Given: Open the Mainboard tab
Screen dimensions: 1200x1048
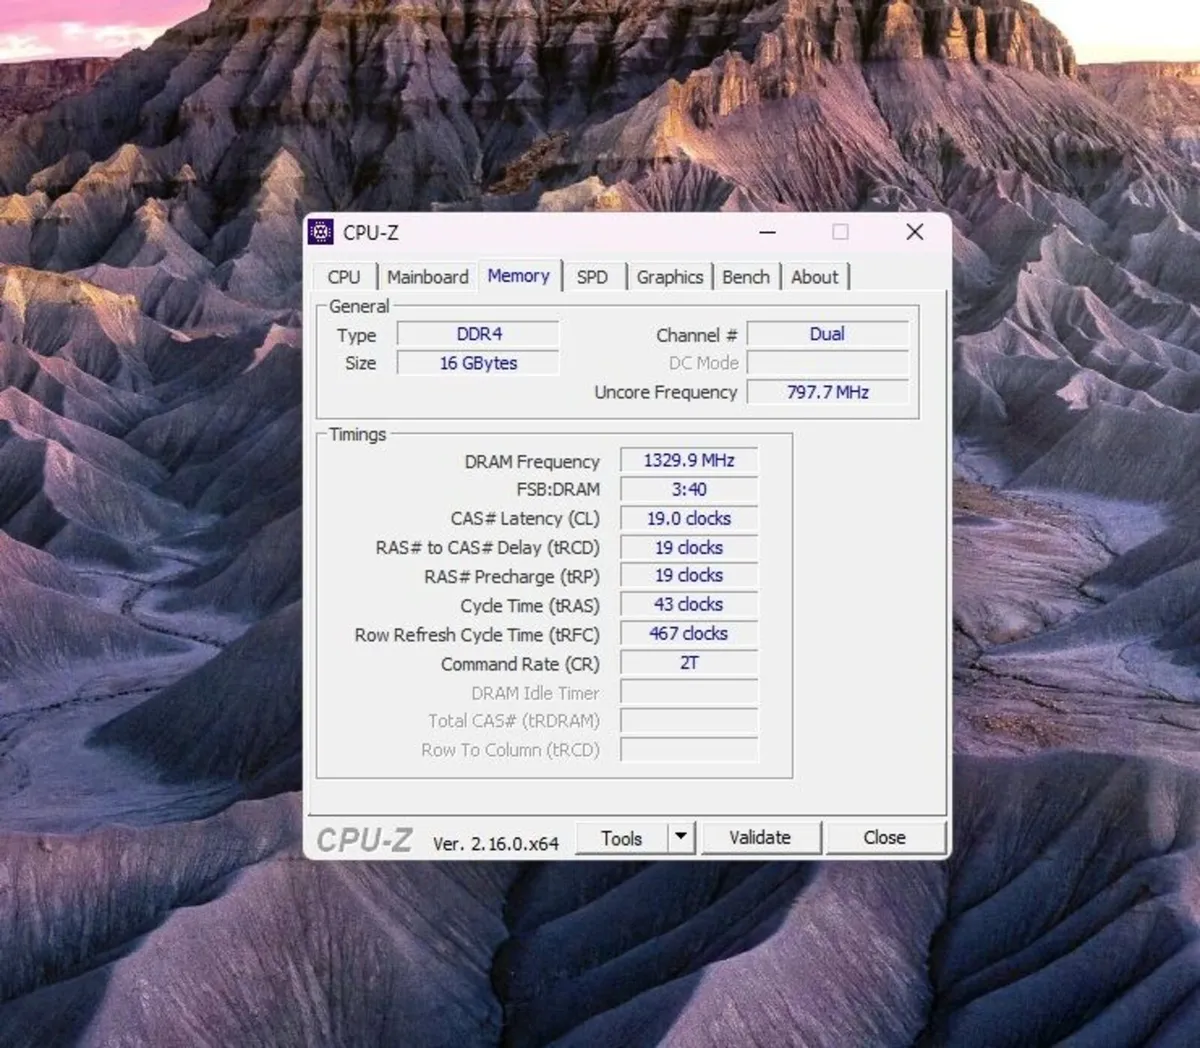Looking at the screenshot, I should (428, 277).
